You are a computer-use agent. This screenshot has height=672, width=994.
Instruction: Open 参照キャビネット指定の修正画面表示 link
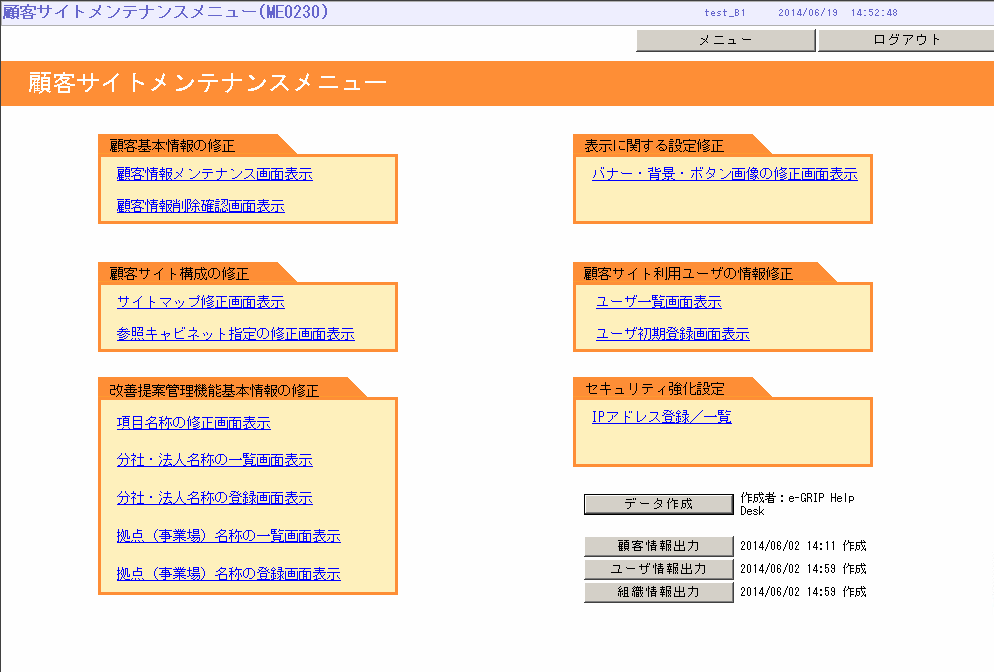click(235, 333)
